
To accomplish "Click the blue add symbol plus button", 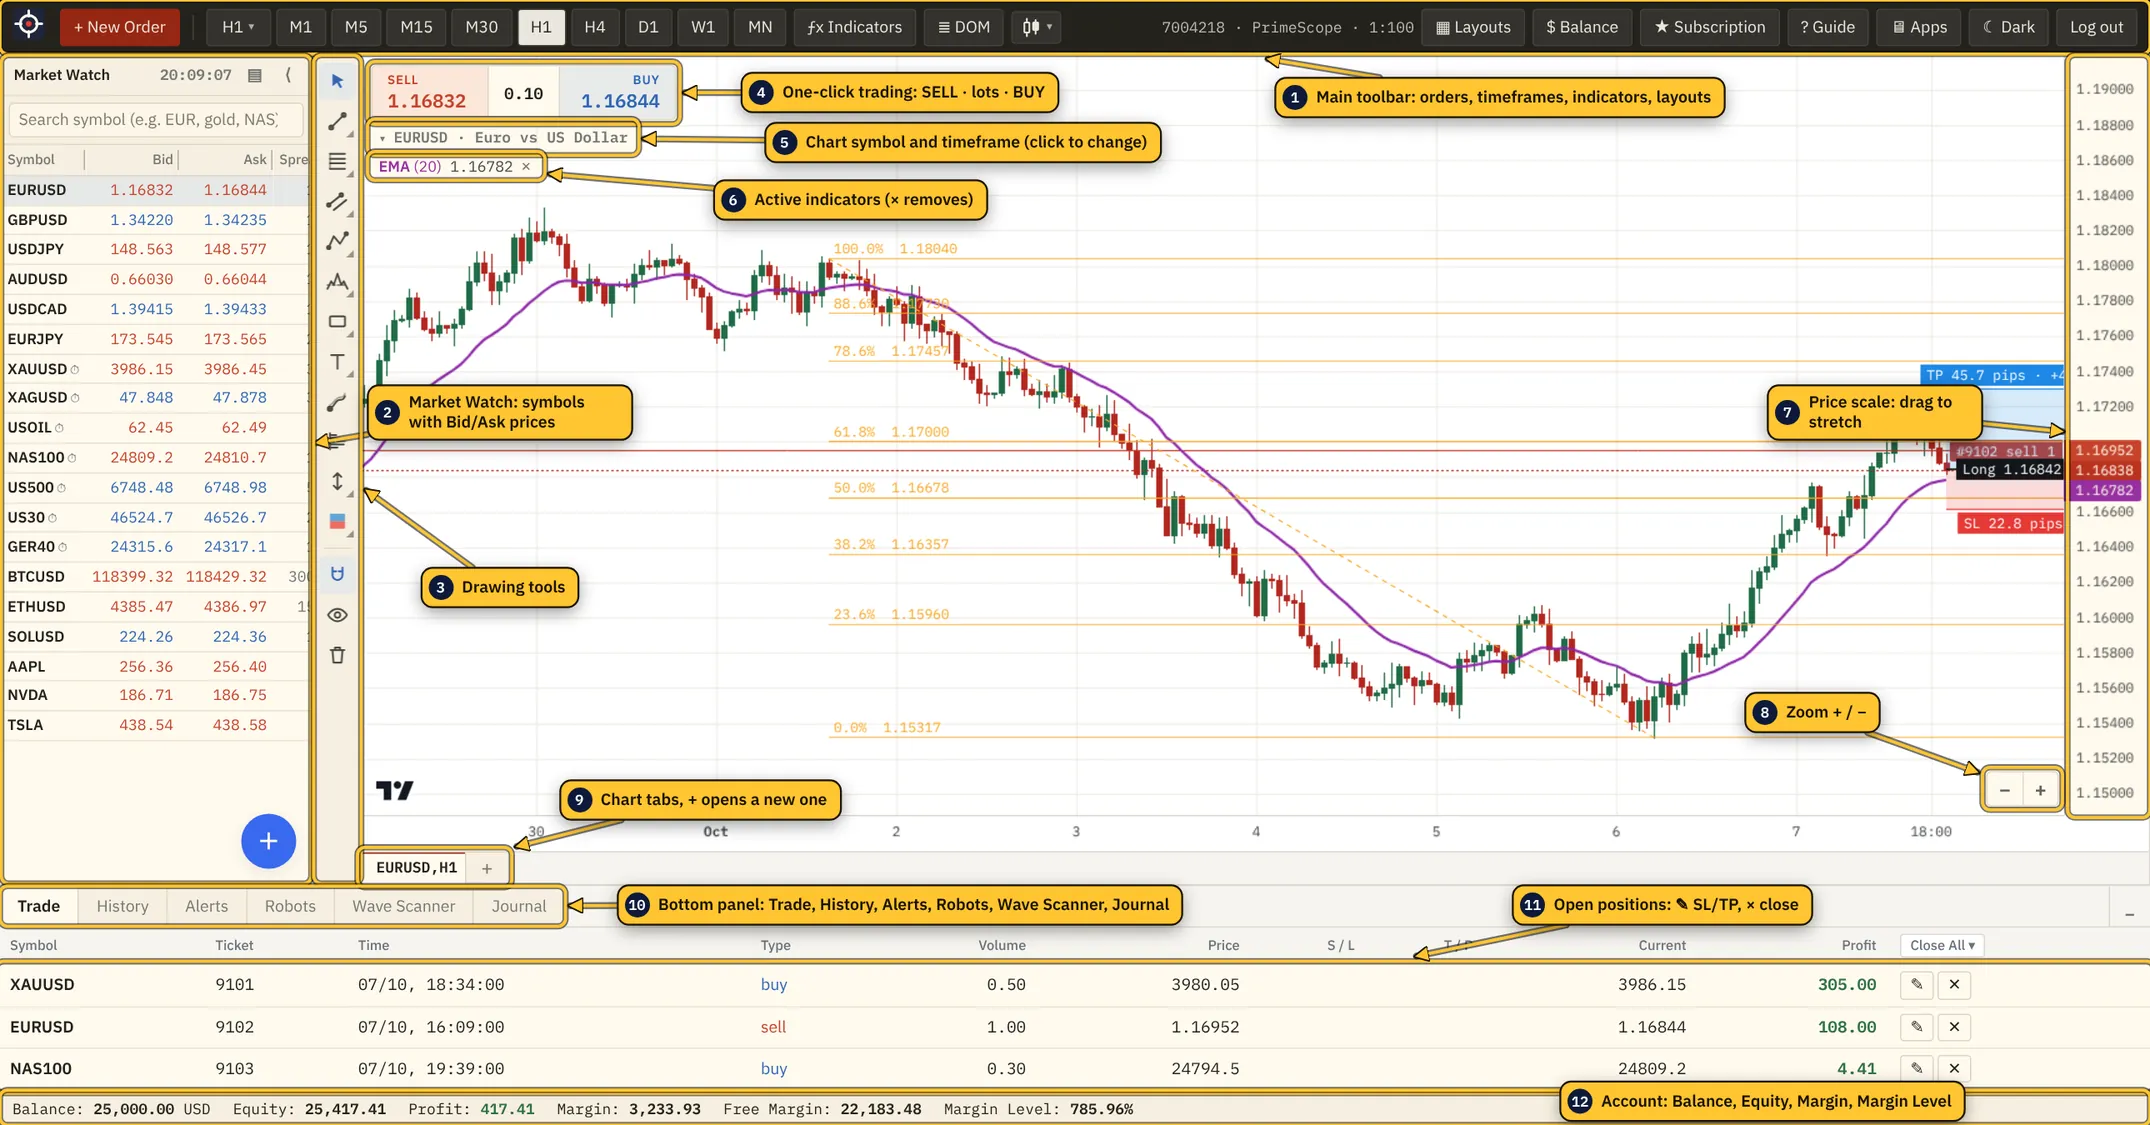I will [x=268, y=841].
